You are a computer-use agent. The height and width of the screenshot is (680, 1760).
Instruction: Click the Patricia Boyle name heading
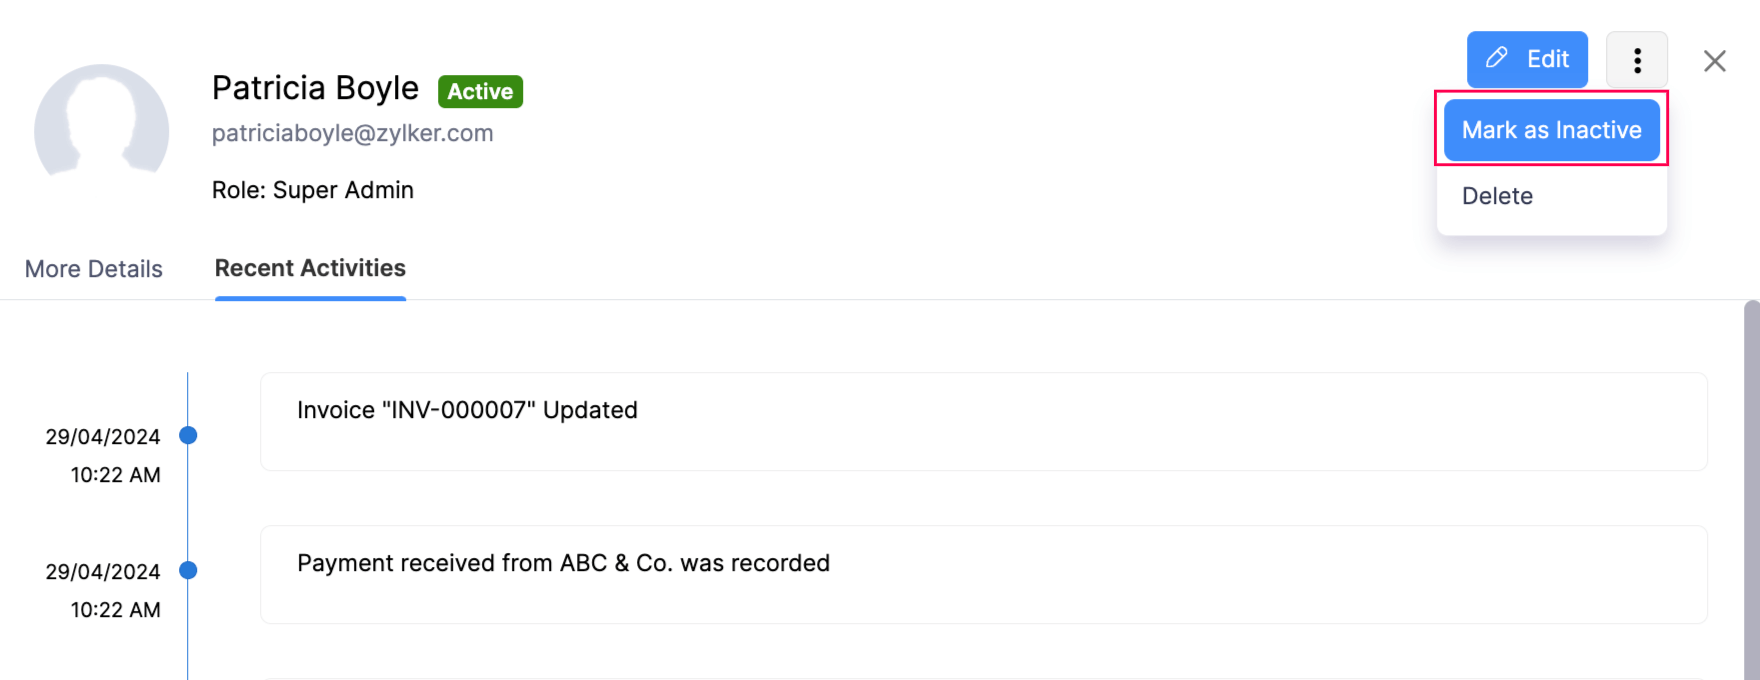tap(315, 88)
